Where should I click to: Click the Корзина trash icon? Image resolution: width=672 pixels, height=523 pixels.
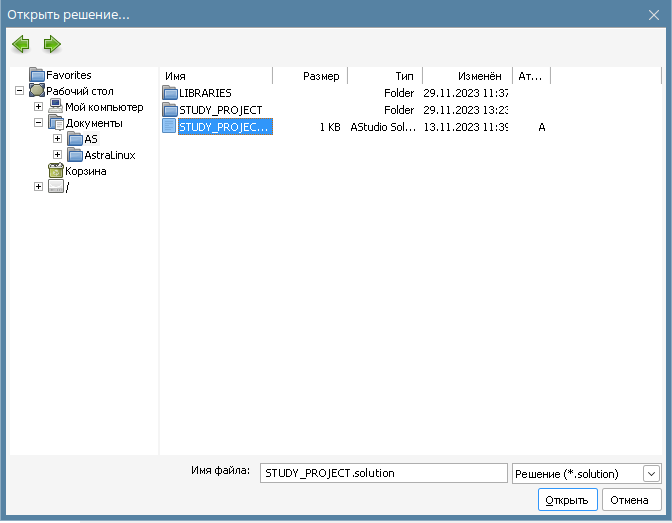(56, 171)
